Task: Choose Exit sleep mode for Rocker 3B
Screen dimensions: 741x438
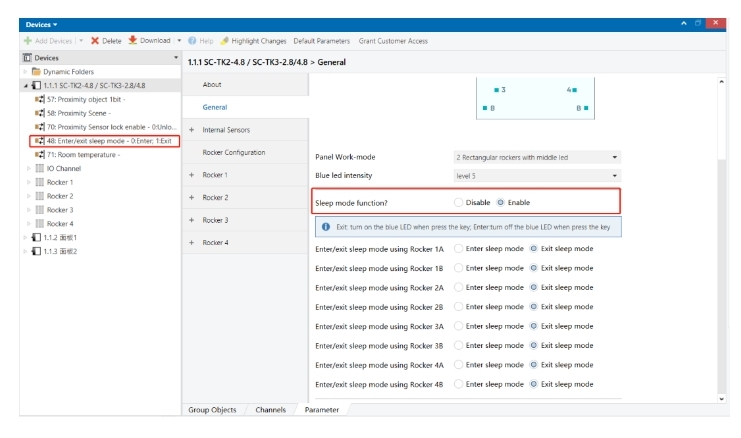Action: click(534, 345)
